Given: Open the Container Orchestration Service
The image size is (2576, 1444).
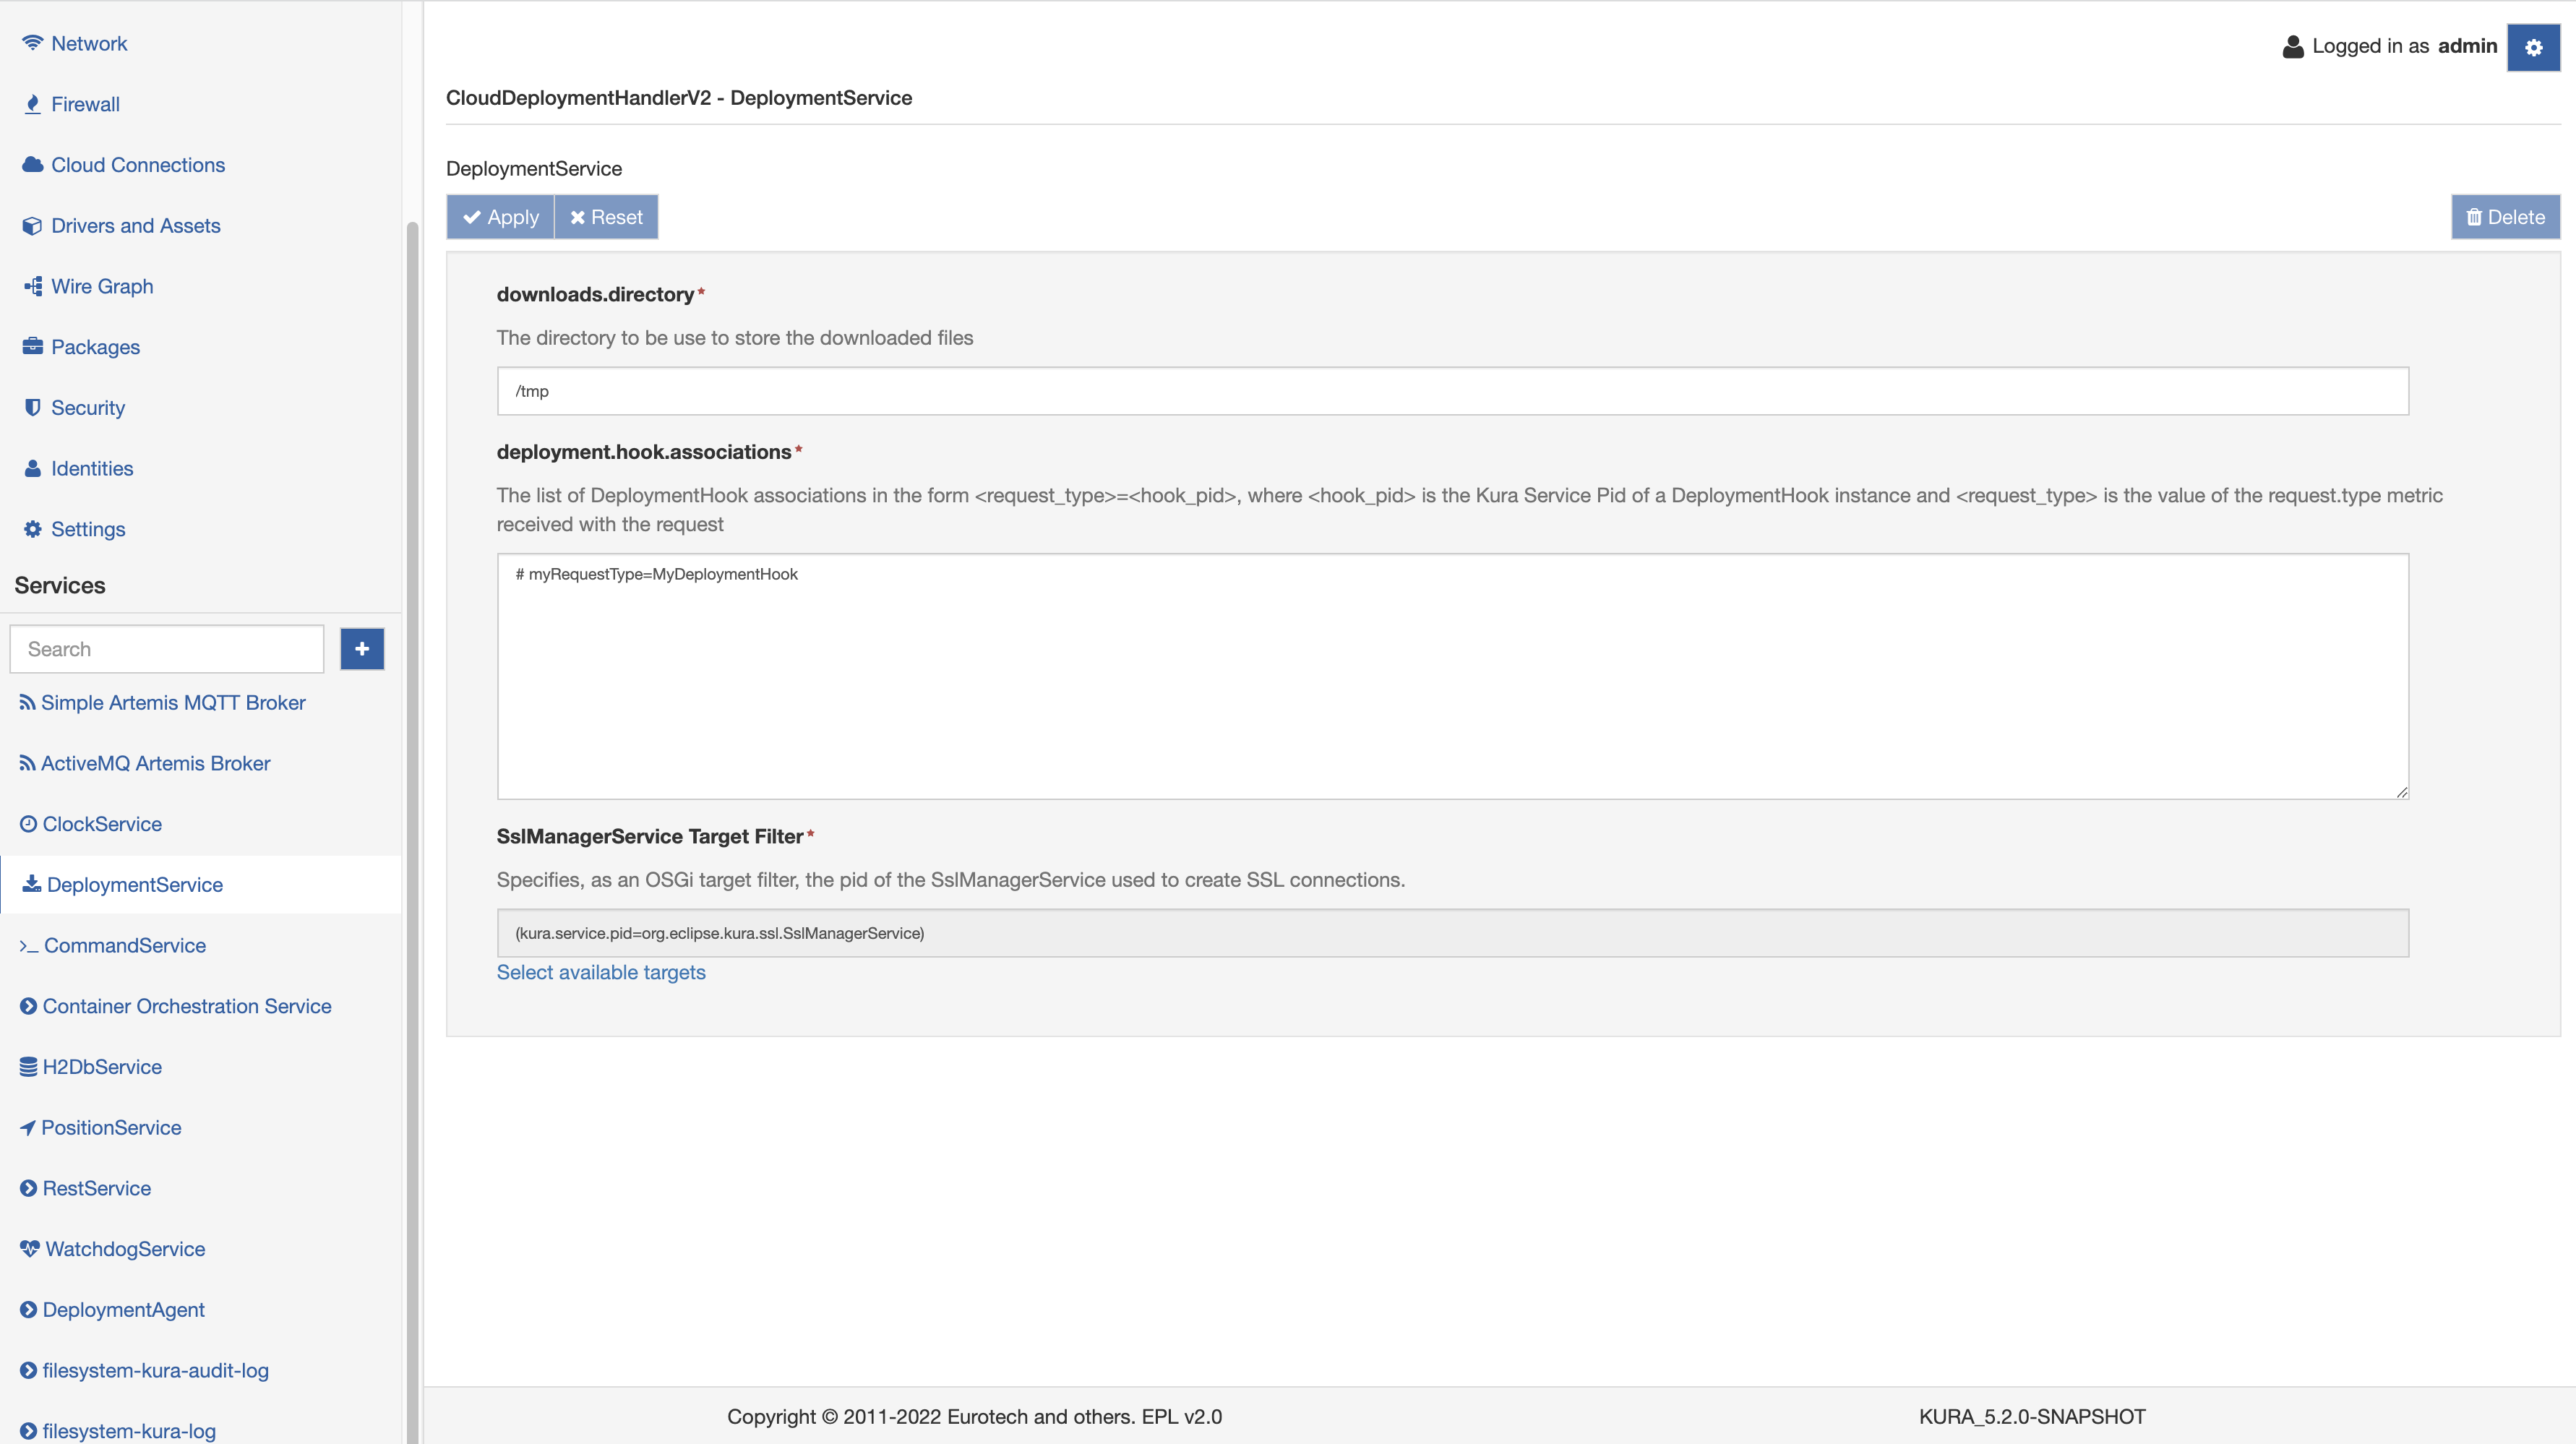Looking at the screenshot, I should (186, 1005).
